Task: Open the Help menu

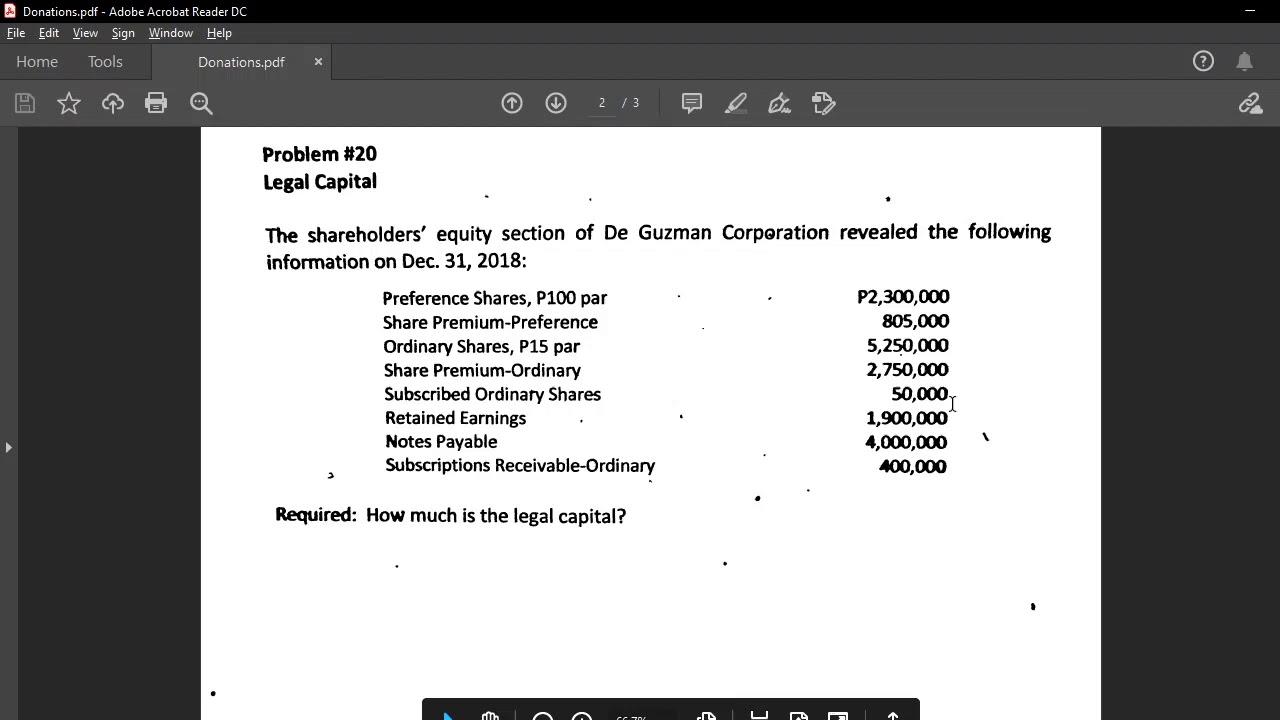Action: tap(219, 33)
